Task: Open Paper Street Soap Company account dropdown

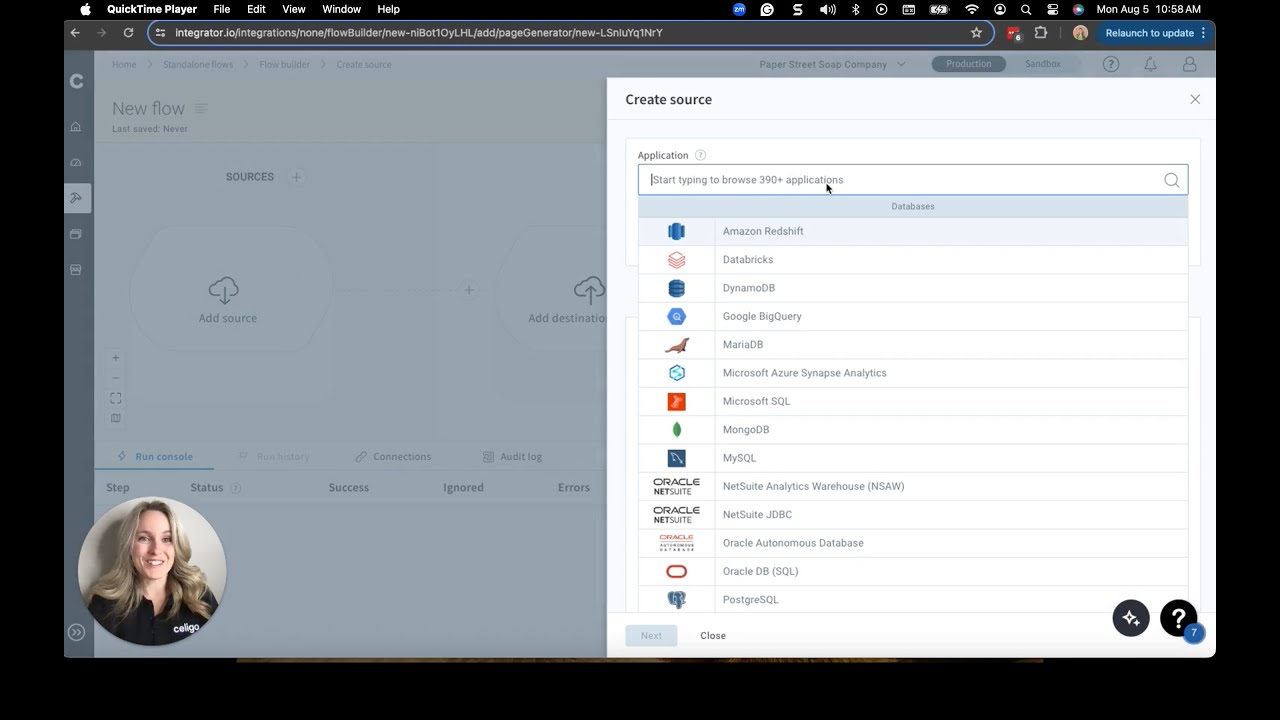Action: tap(832, 64)
